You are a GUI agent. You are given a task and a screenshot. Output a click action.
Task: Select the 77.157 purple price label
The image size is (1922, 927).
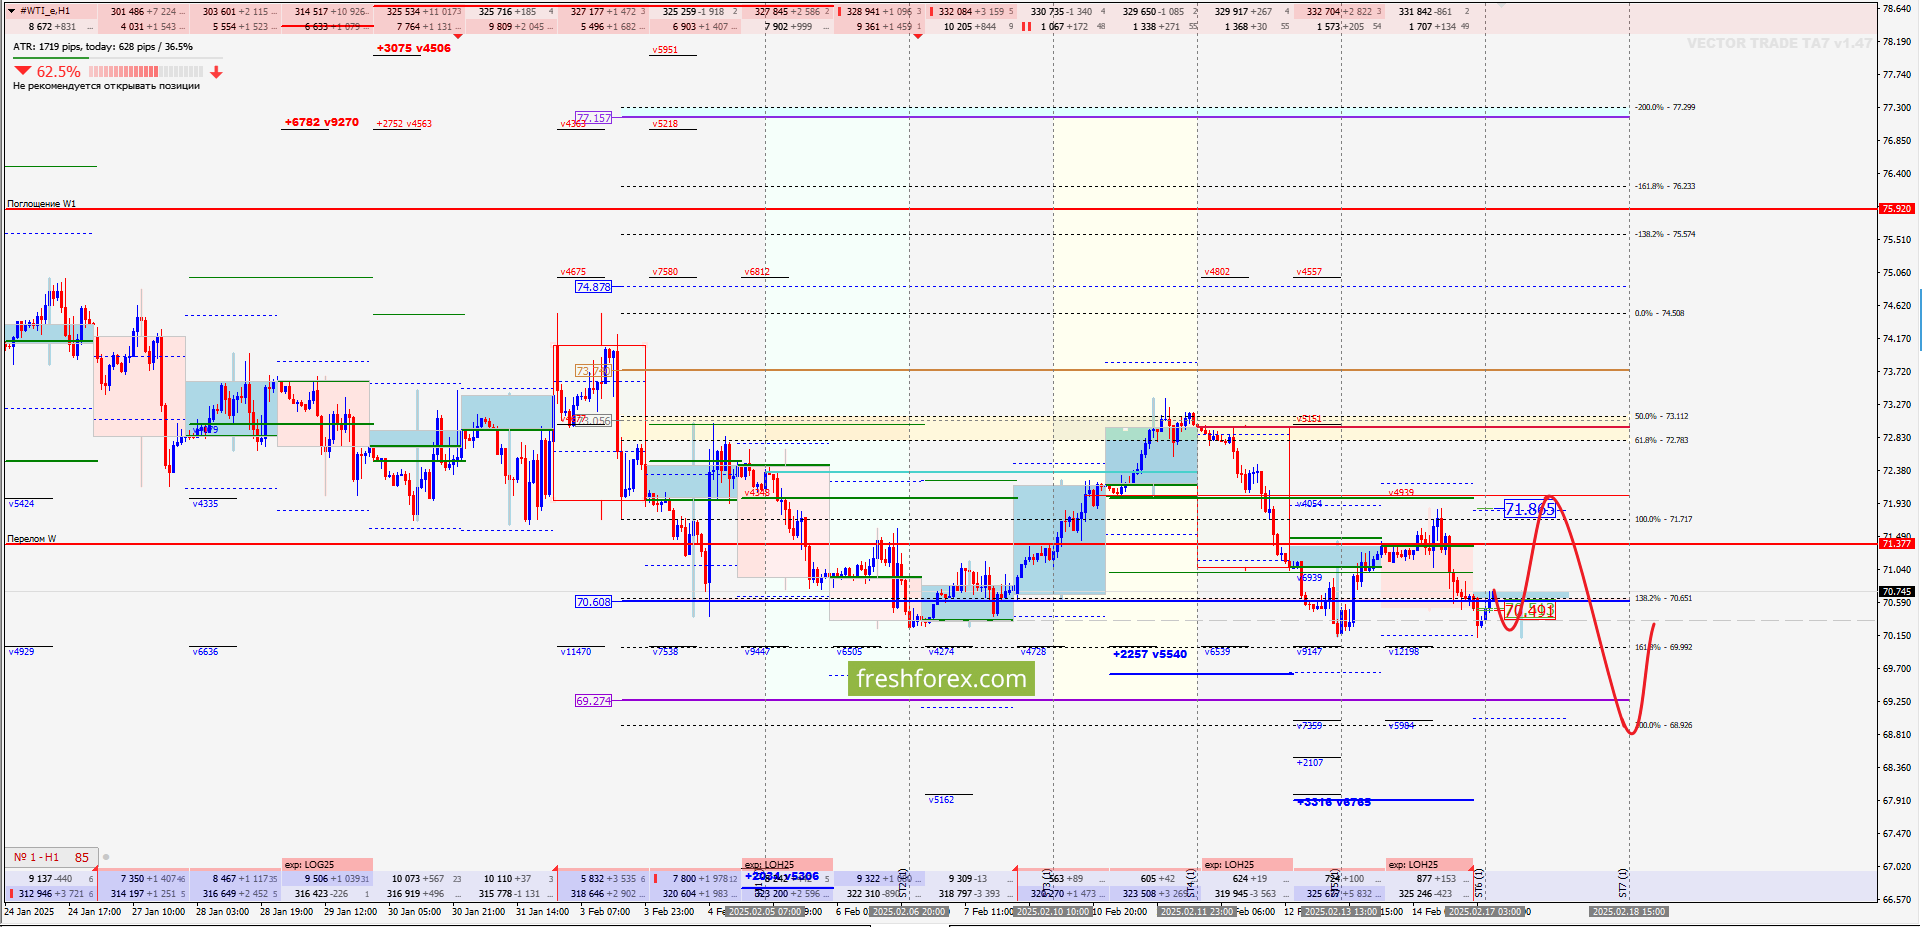pyautogui.click(x=594, y=118)
